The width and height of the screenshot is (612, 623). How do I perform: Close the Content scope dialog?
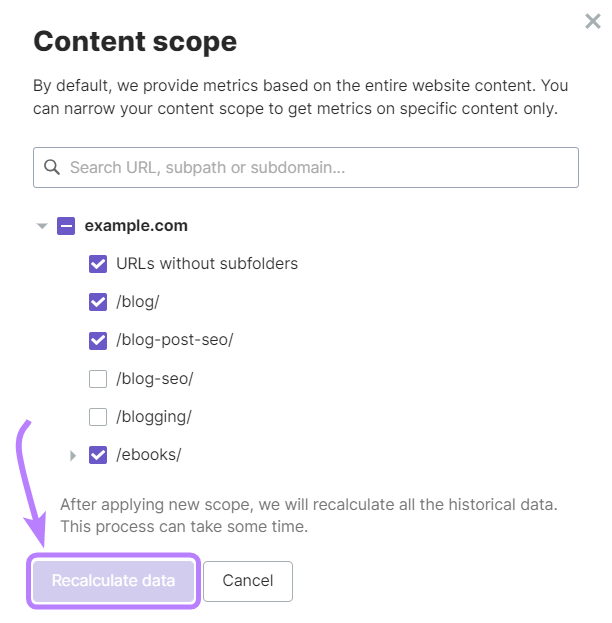(593, 21)
